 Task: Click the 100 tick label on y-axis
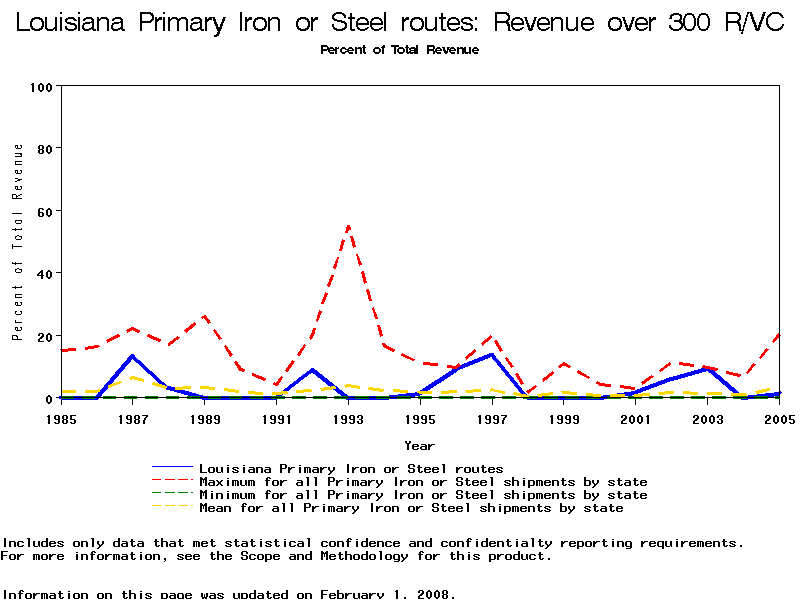[40, 87]
